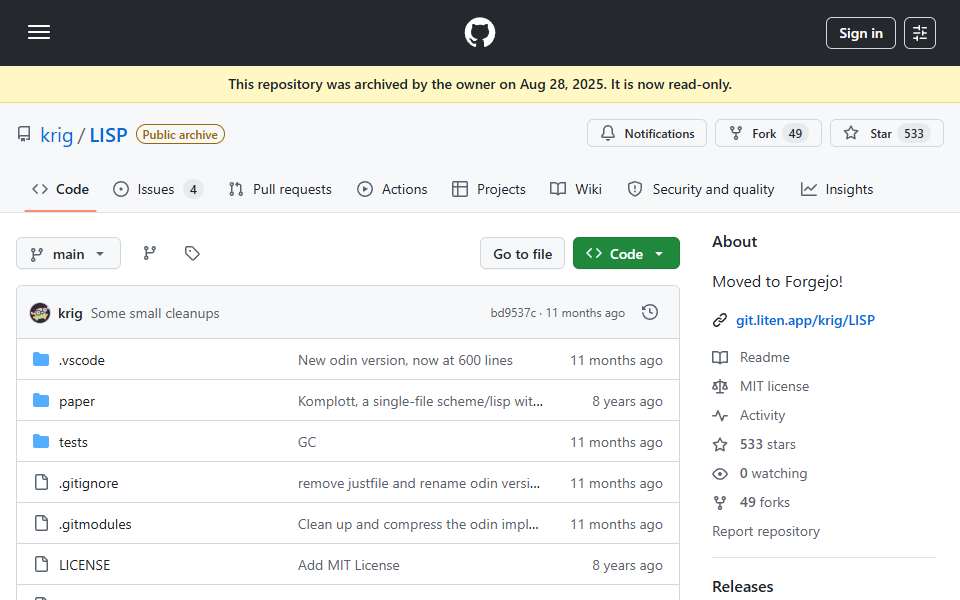Open the star count 533
This screenshot has height=600, width=960.
(913, 133)
